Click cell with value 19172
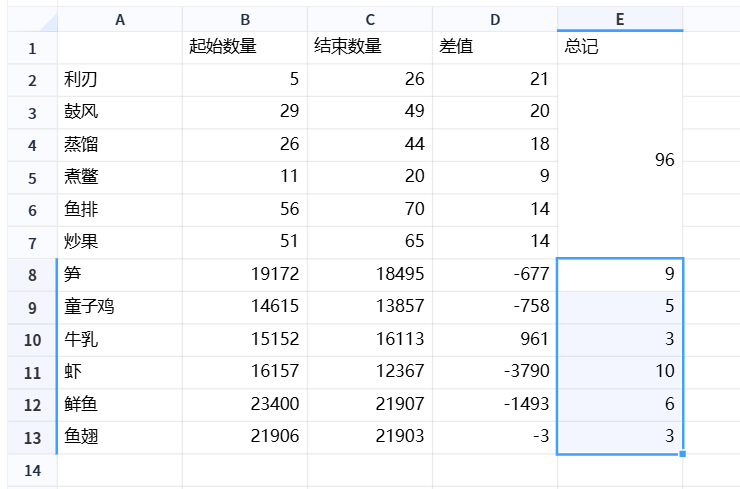 click(245, 275)
